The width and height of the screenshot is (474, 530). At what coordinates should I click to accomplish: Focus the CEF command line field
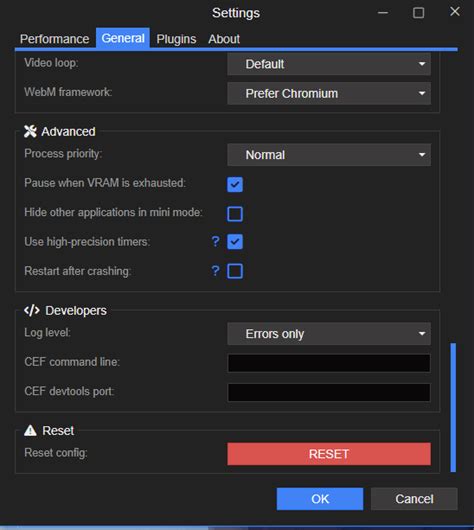click(329, 363)
